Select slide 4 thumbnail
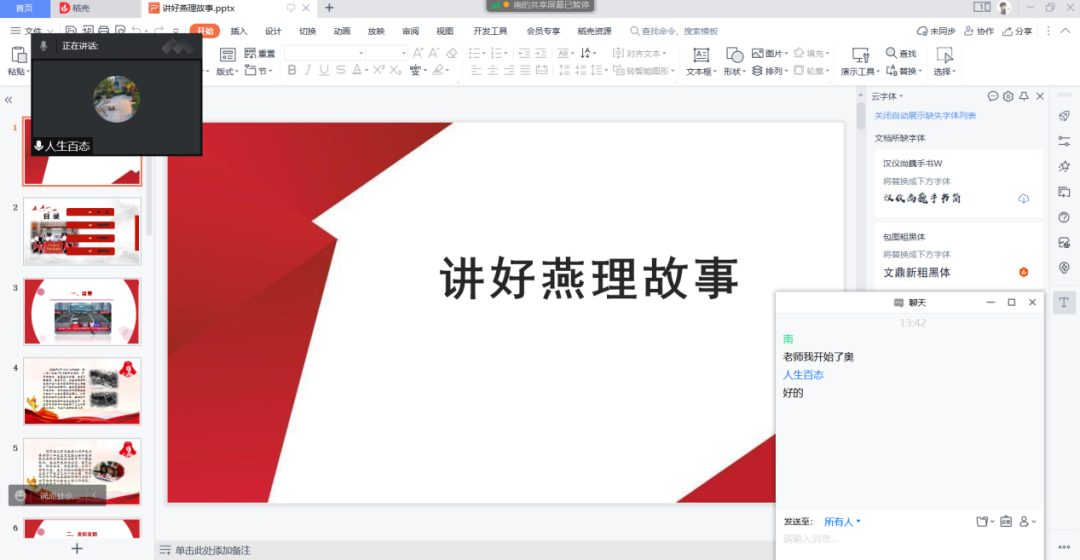This screenshot has width=1080, height=560. [82, 391]
